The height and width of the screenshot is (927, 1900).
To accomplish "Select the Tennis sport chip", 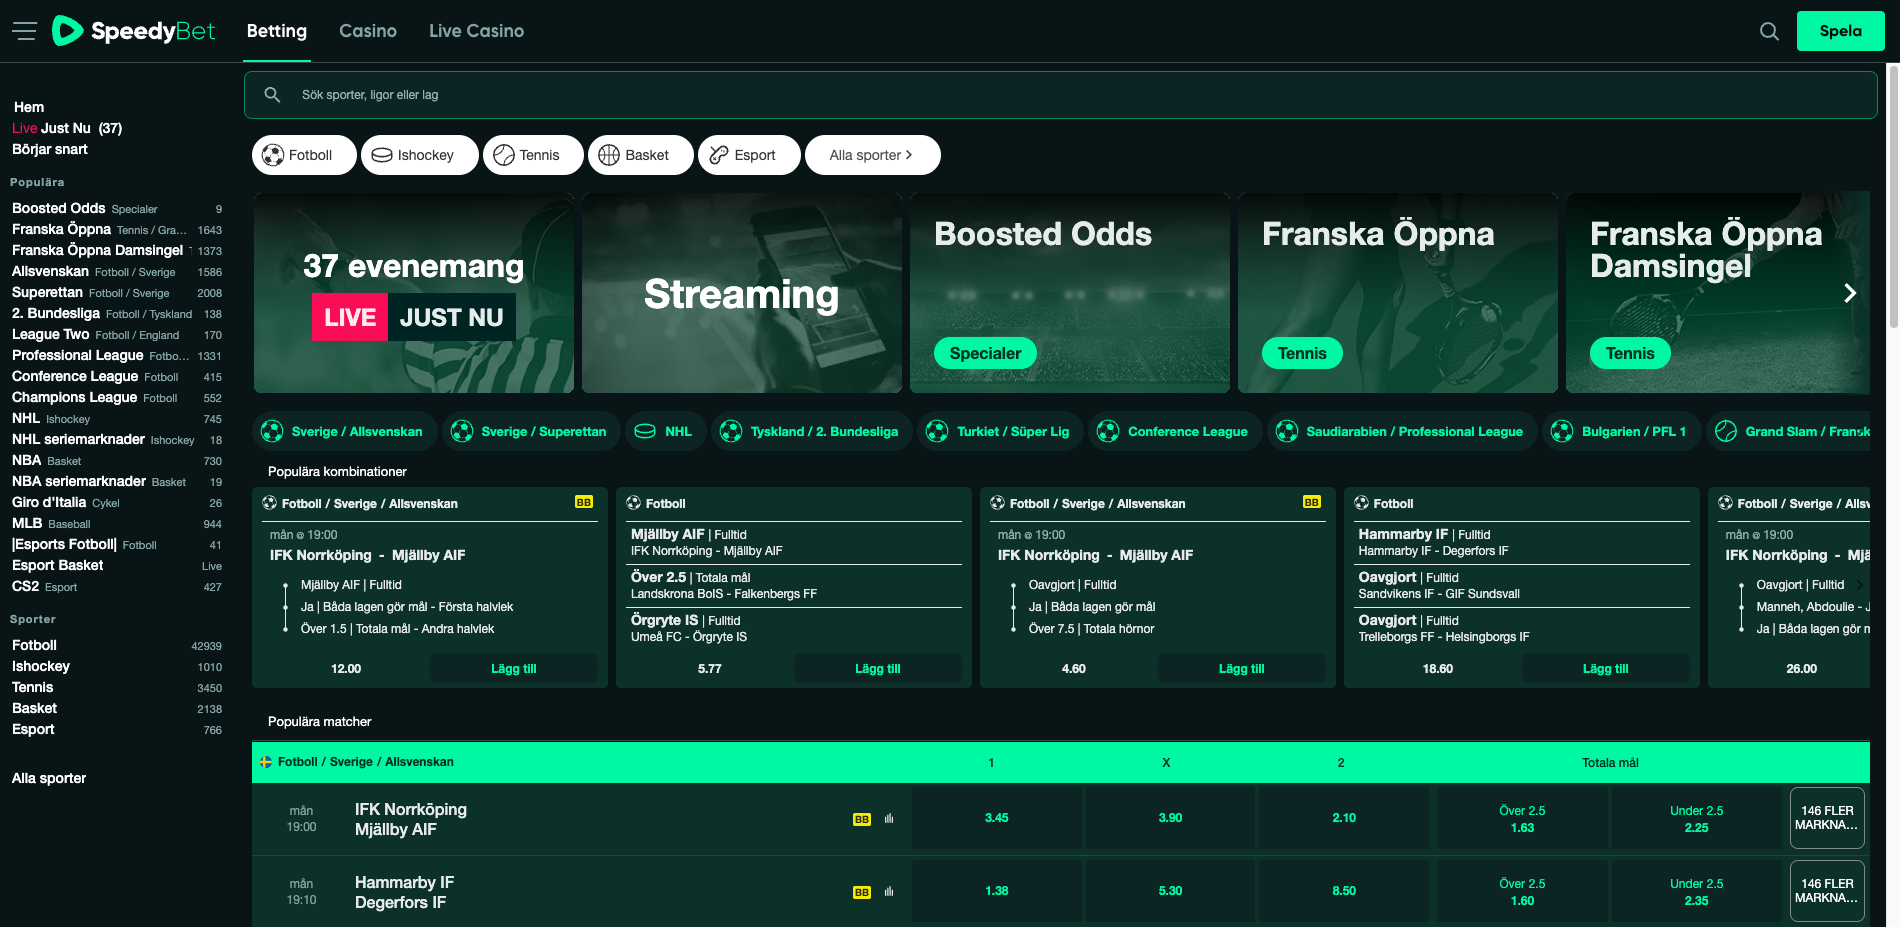I will point(533,155).
